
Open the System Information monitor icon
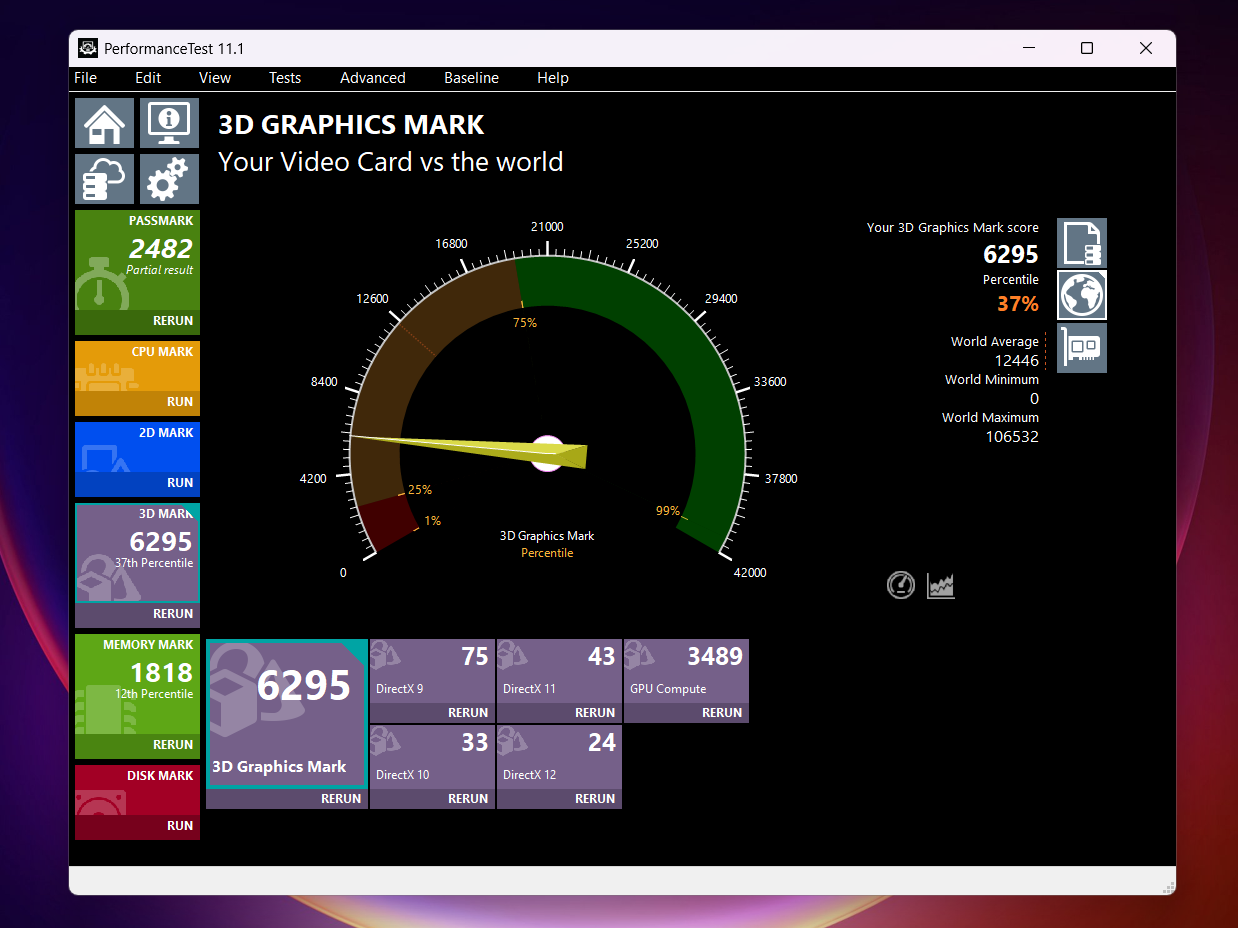click(169, 123)
